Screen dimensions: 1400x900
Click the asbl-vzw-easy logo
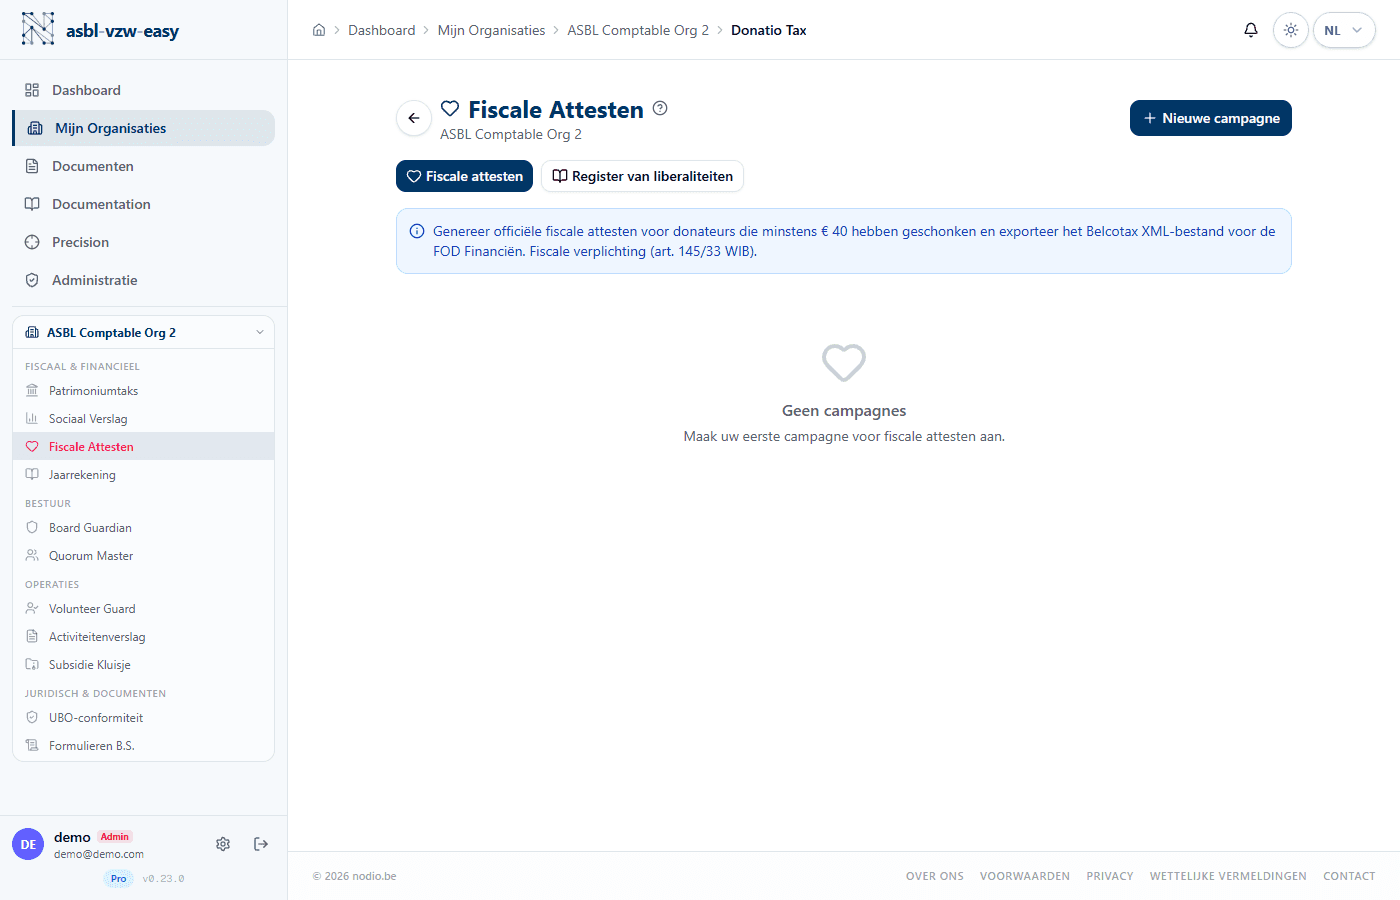tap(100, 30)
